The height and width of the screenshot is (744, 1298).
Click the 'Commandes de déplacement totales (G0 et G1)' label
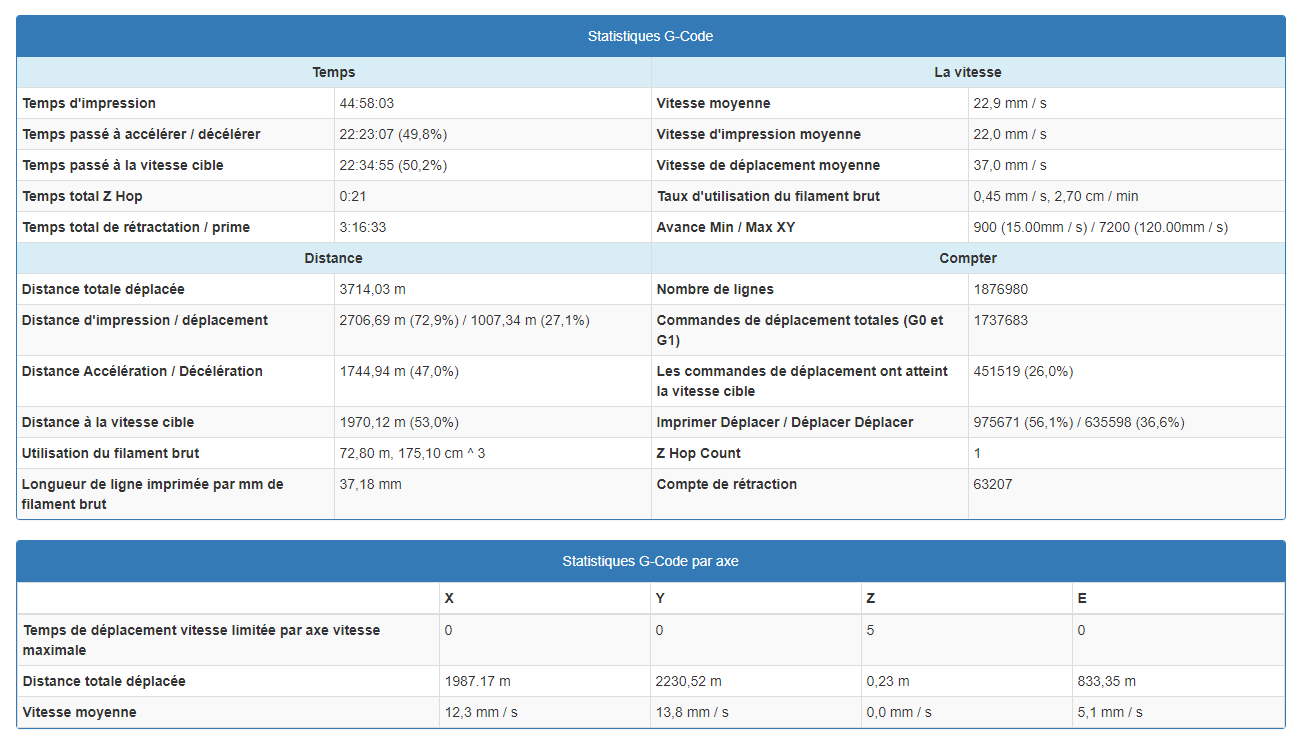coord(800,330)
